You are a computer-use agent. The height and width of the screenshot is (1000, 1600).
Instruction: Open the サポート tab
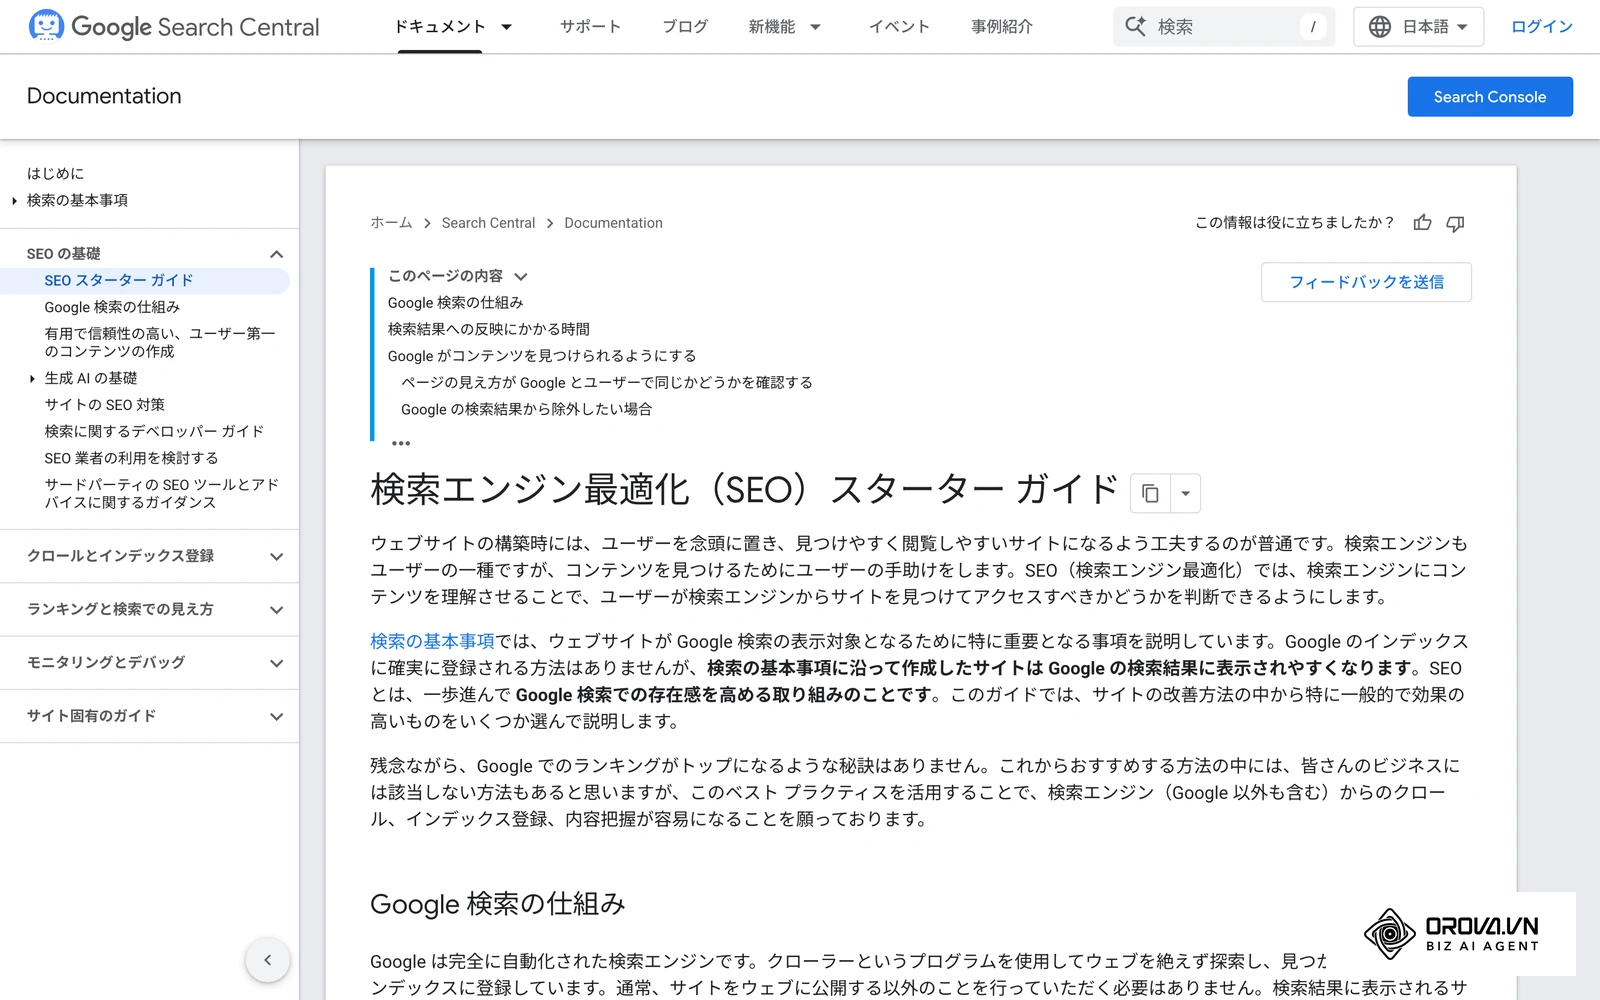(x=590, y=27)
